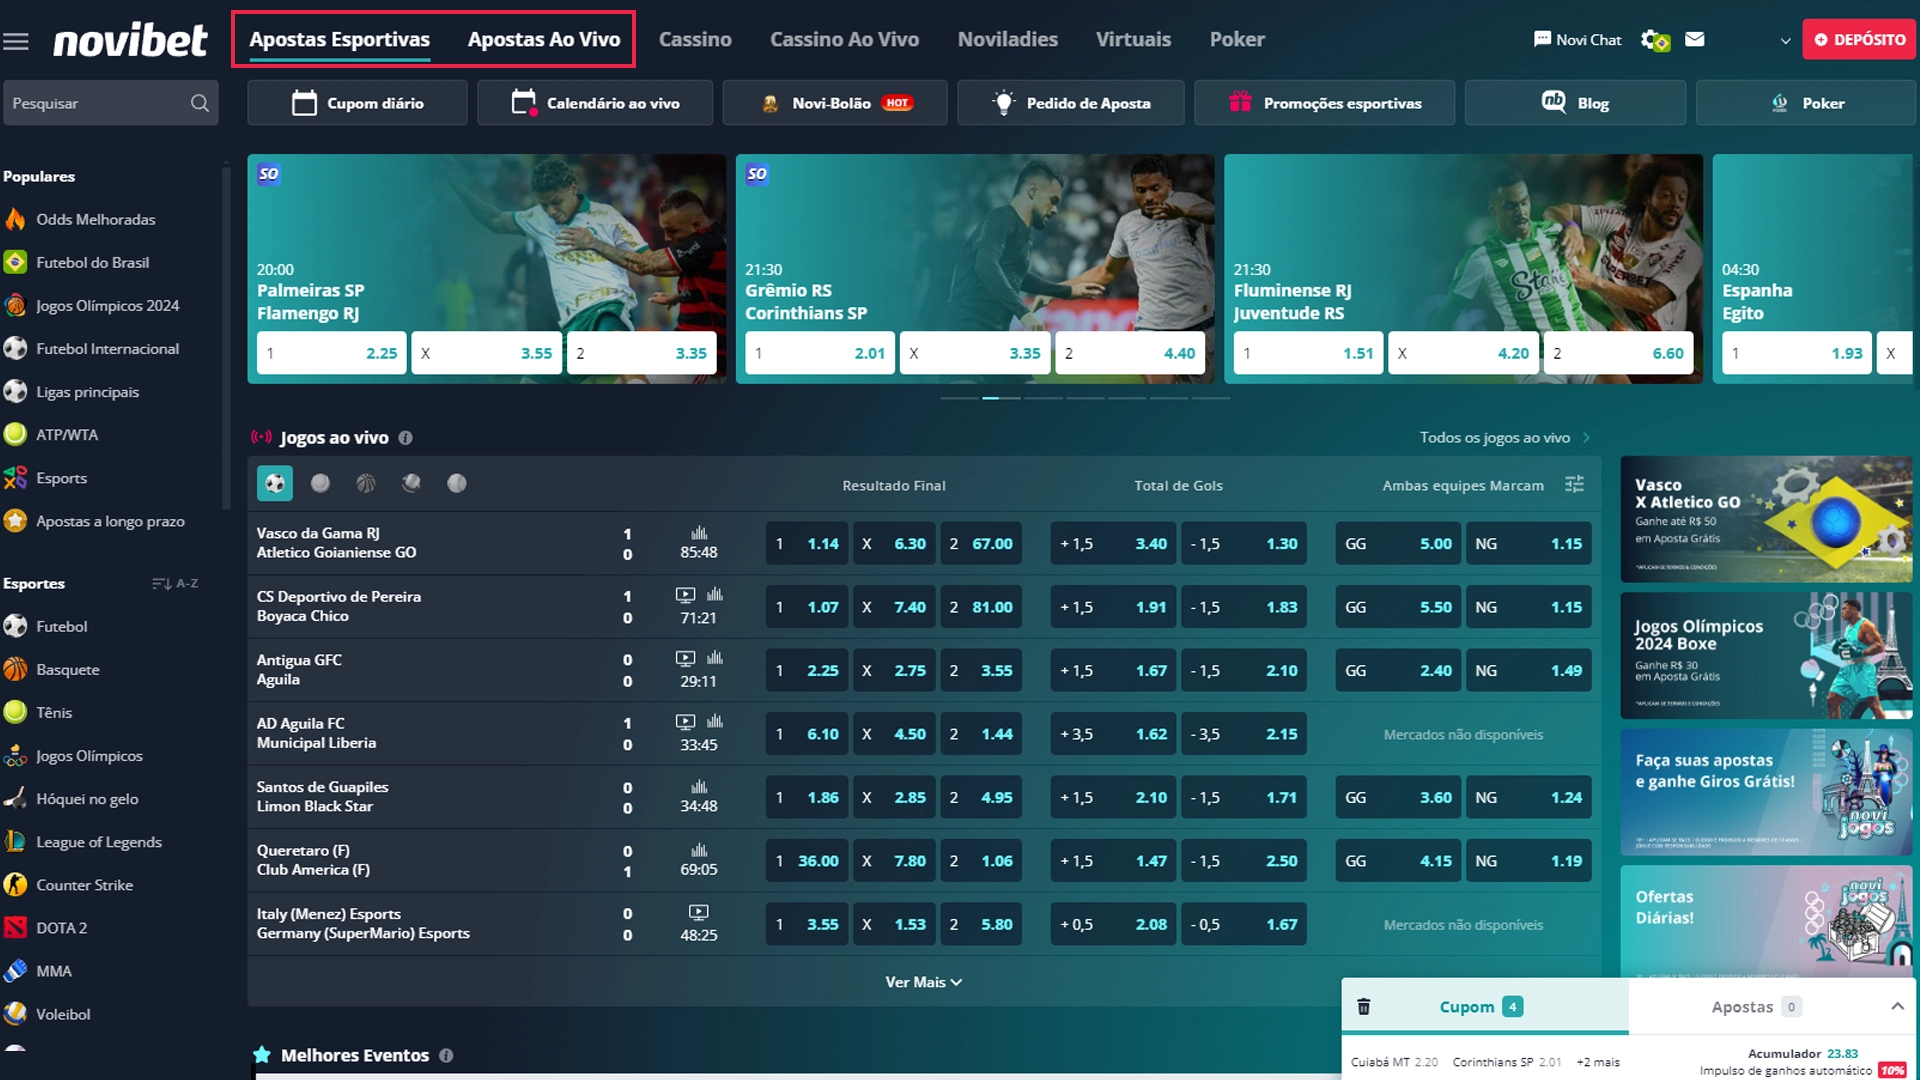Image resolution: width=1920 pixels, height=1080 pixels.
Task: Open Virtuais tab
Action: pos(1133,39)
